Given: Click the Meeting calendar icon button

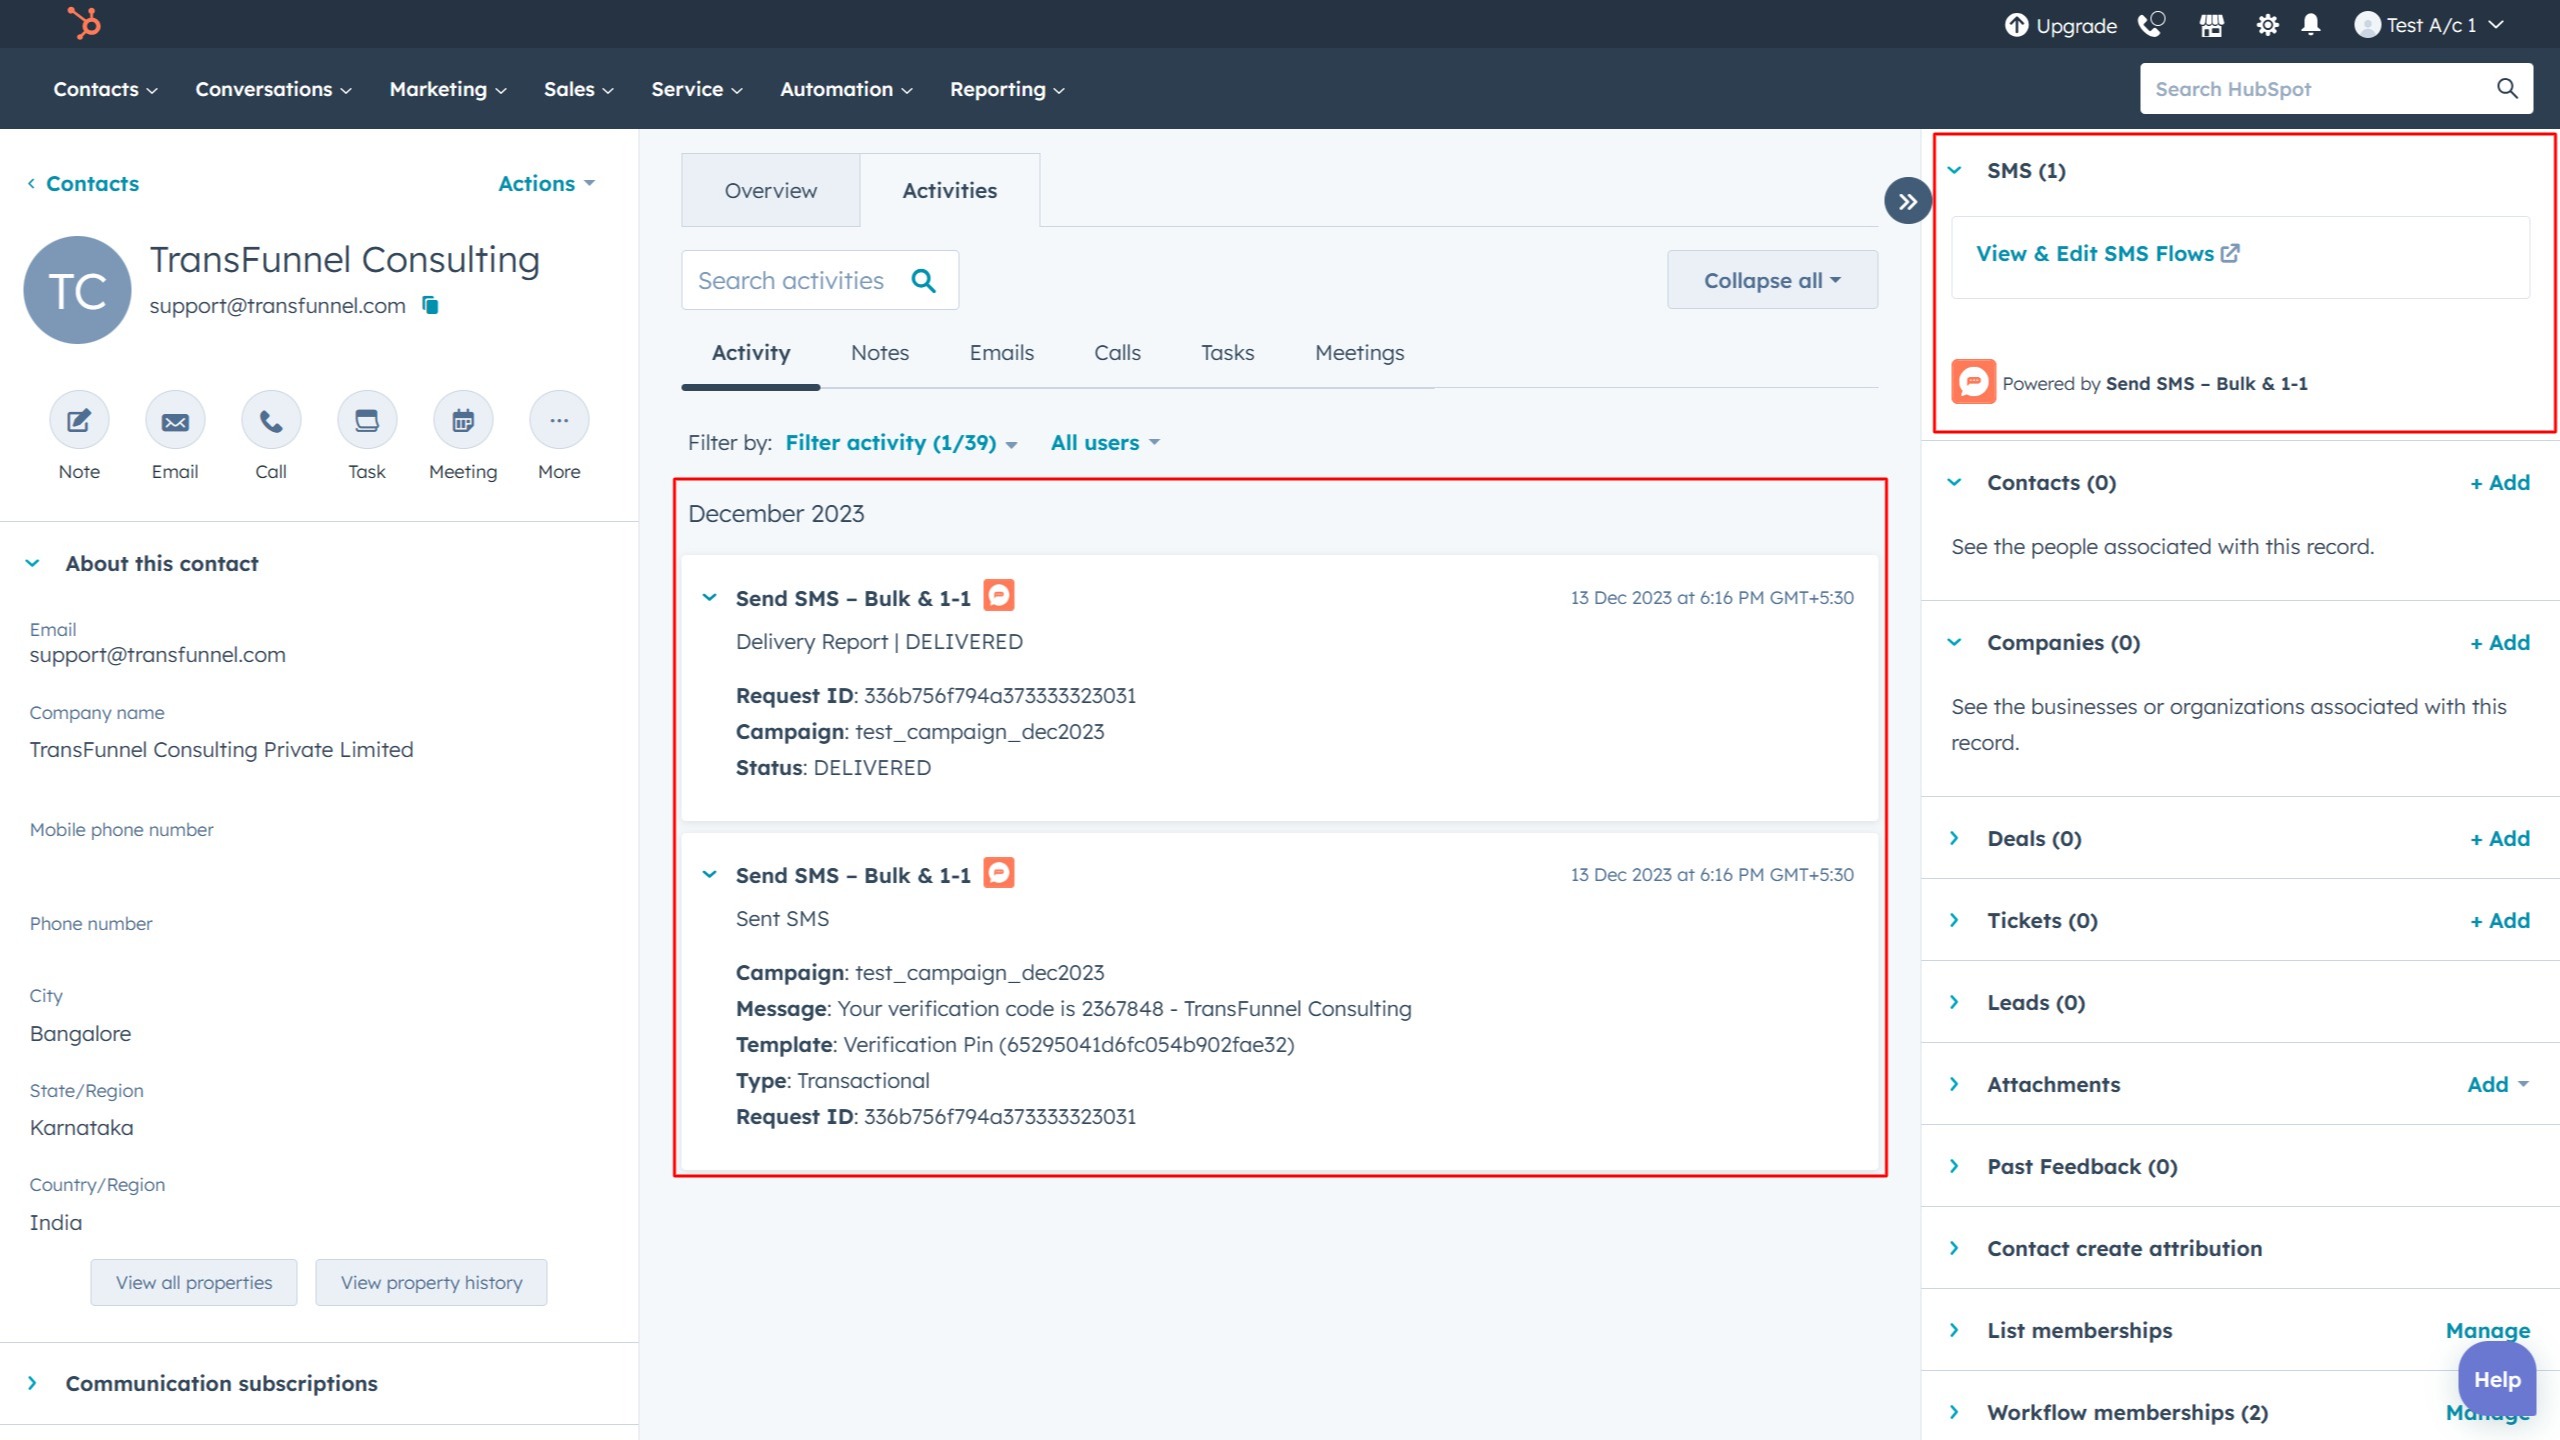Looking at the screenshot, I should (462, 420).
